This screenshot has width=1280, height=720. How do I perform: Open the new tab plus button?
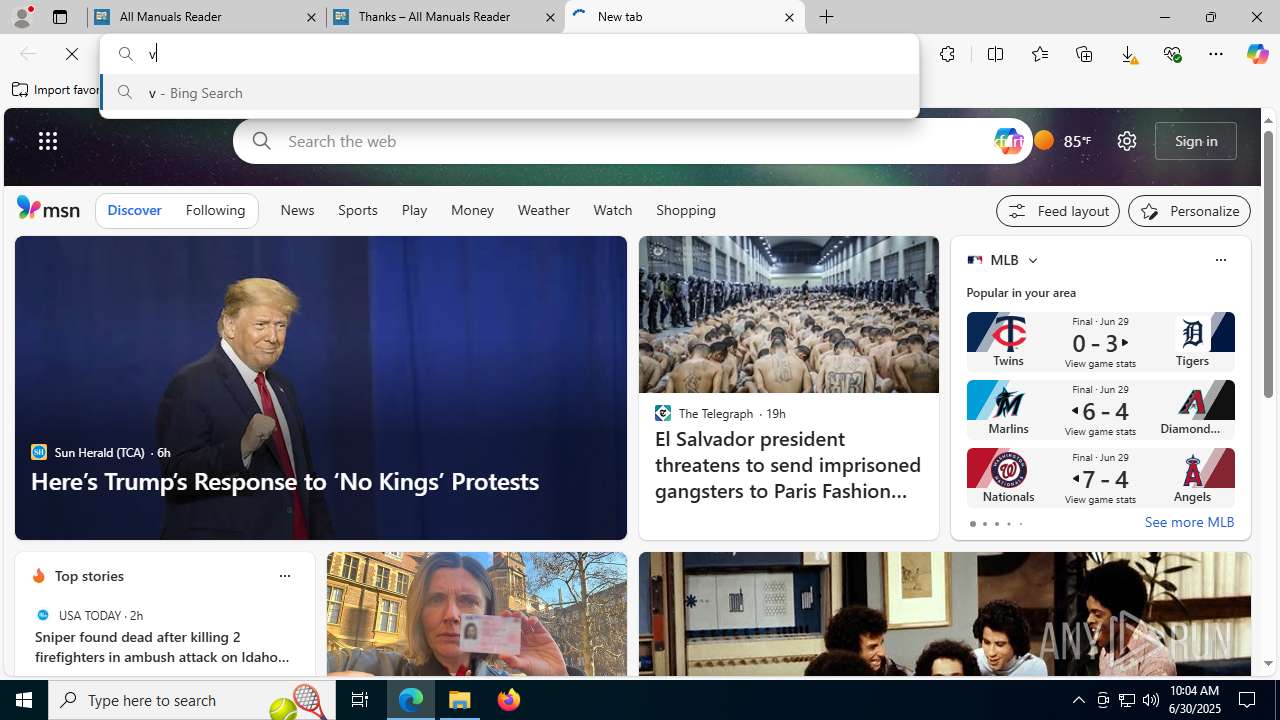pyautogui.click(x=827, y=17)
